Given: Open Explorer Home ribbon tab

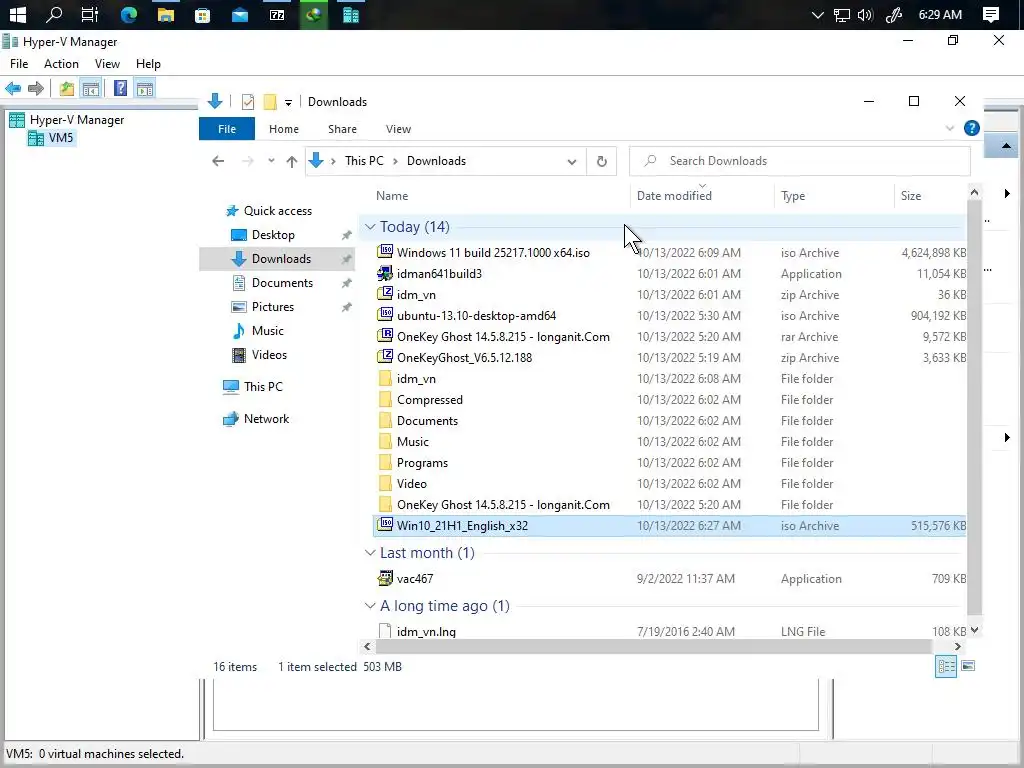Looking at the screenshot, I should pos(283,129).
